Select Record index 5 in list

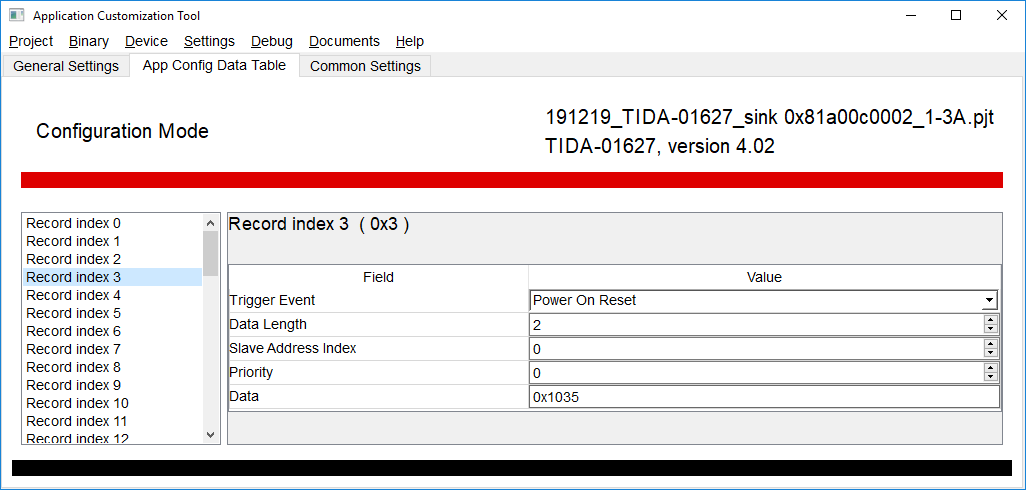click(x=113, y=313)
